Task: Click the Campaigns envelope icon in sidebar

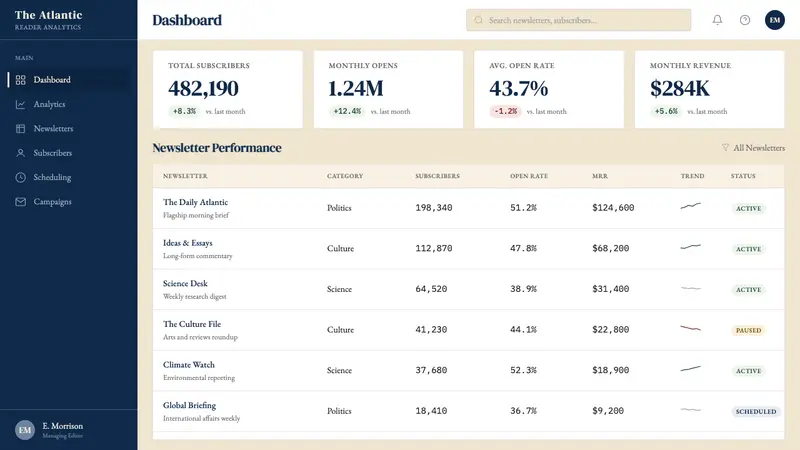Action: pyautogui.click(x=20, y=202)
